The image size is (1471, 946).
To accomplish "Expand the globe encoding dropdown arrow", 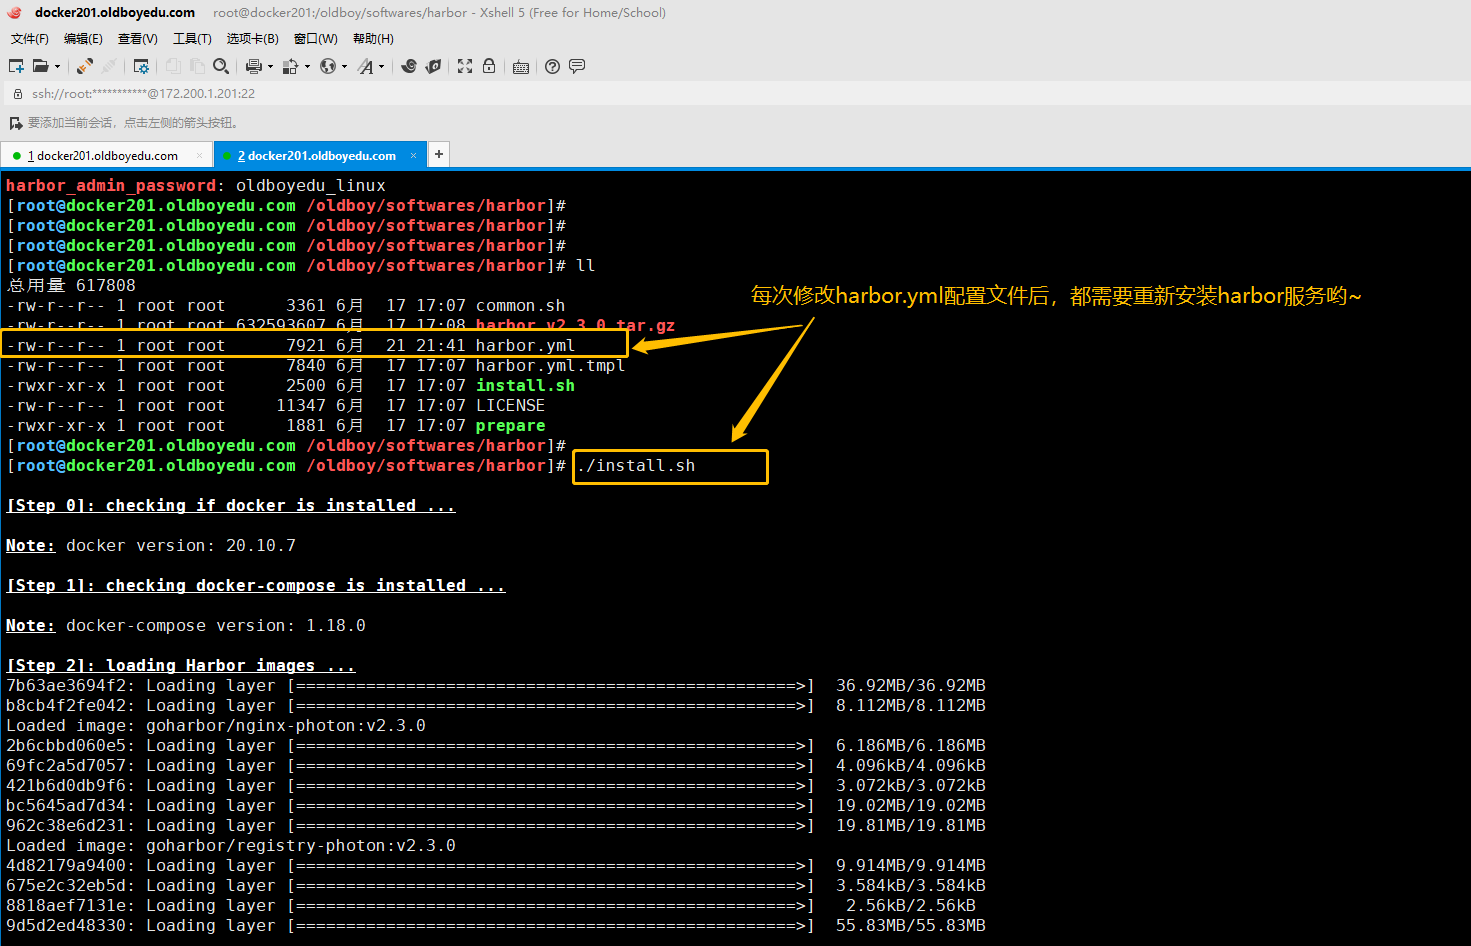I will 345,67.
